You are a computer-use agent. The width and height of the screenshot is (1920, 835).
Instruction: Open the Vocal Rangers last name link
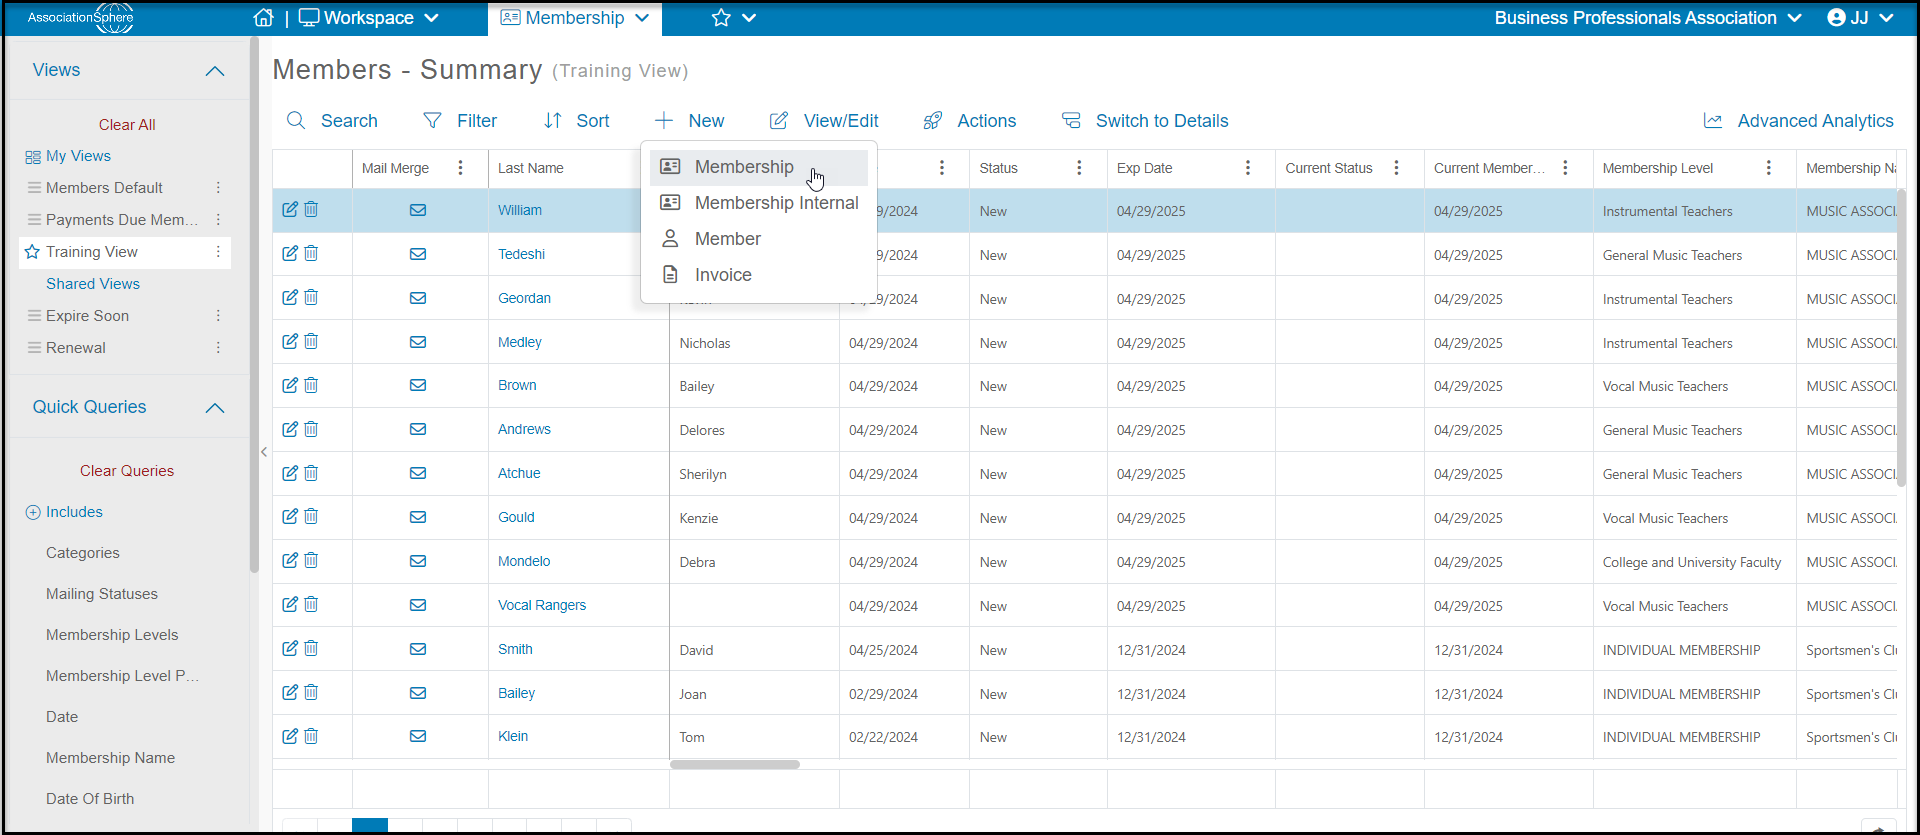[x=542, y=605]
